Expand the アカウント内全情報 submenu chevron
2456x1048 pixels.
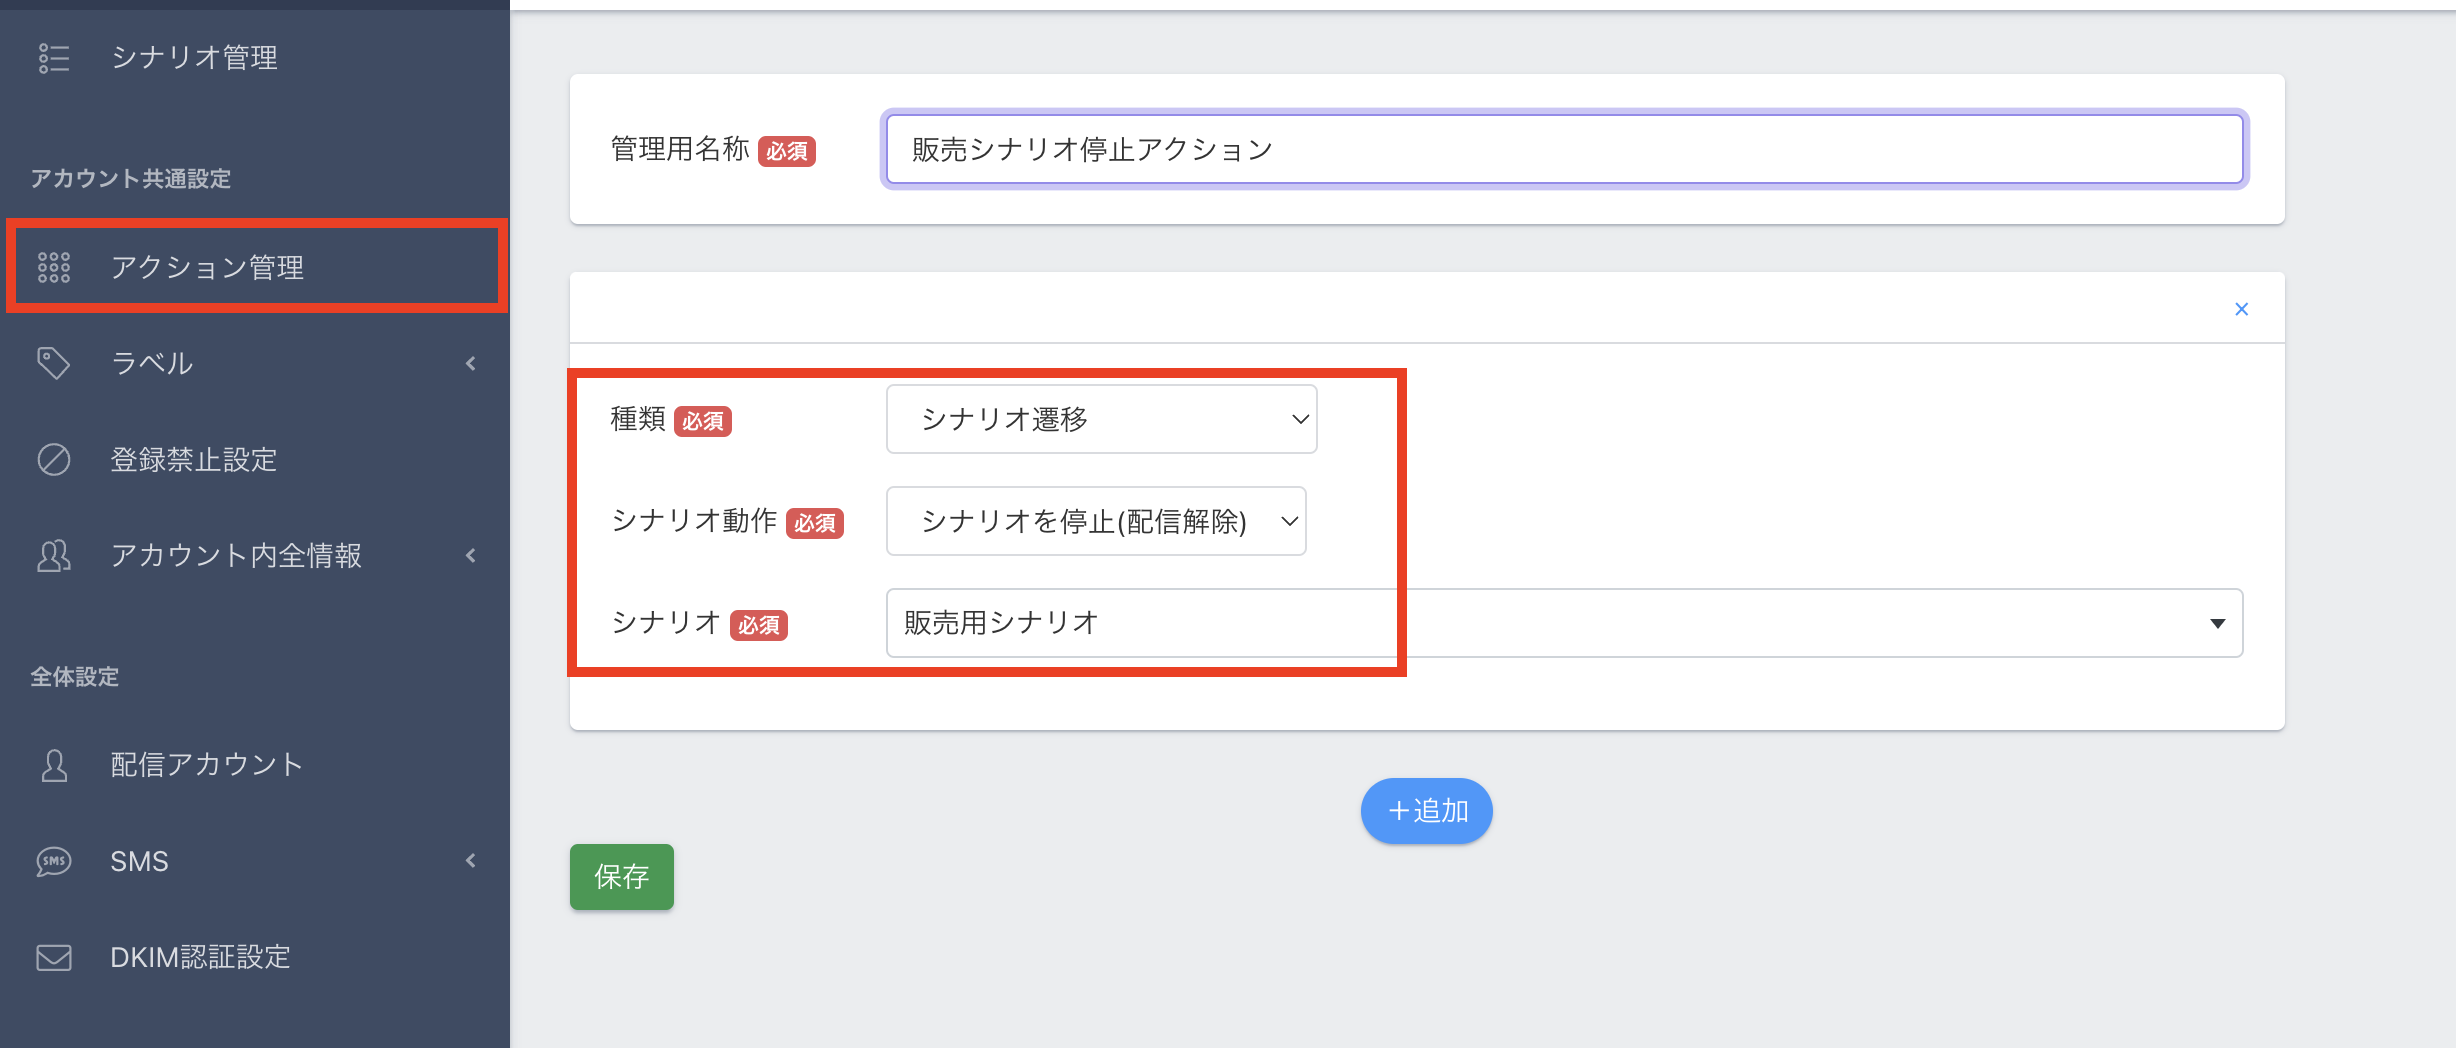coord(471,556)
